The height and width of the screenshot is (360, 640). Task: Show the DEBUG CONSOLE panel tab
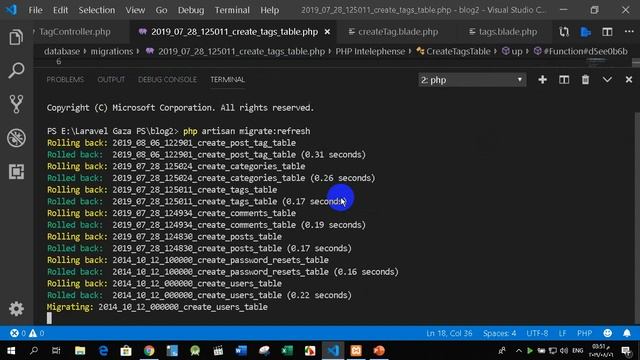pos(167,79)
